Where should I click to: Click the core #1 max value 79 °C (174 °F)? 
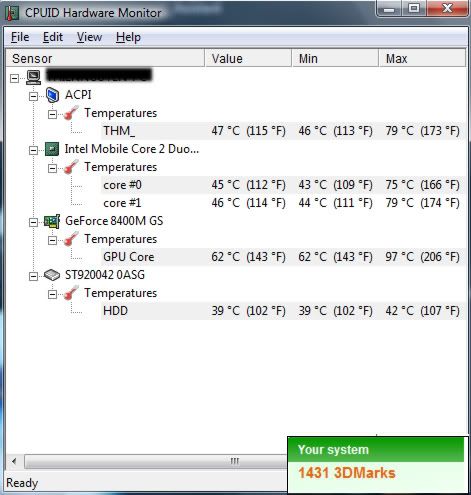pyautogui.click(x=422, y=203)
